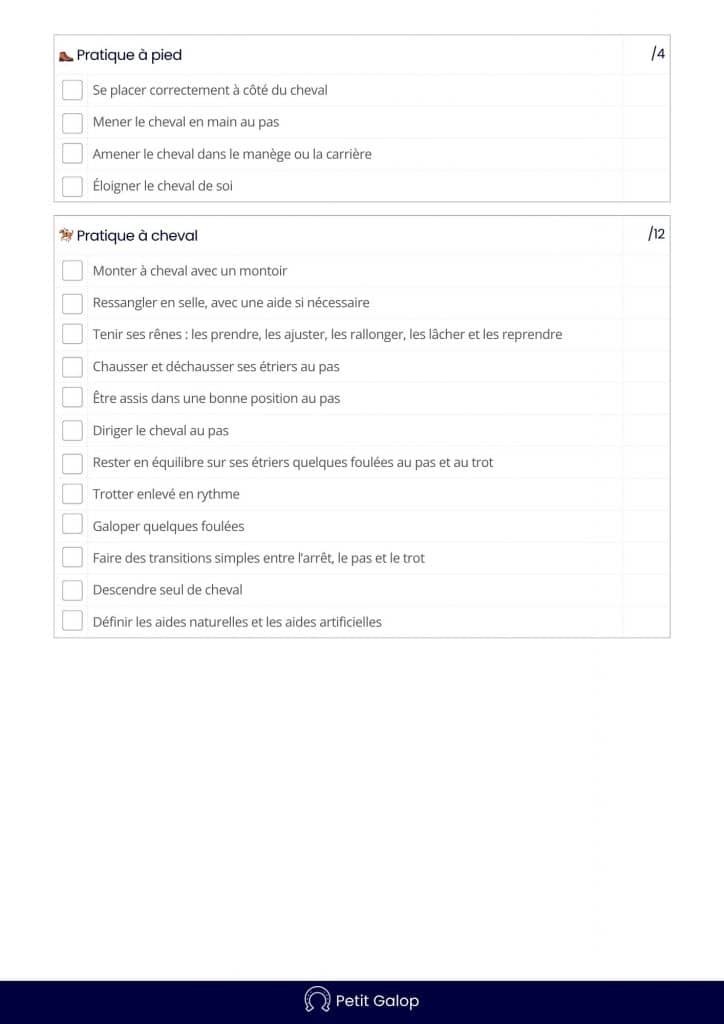Check 'Trotter enlevé en rythme' box
Viewport: 724px width, 1024px height.
[x=72, y=494]
